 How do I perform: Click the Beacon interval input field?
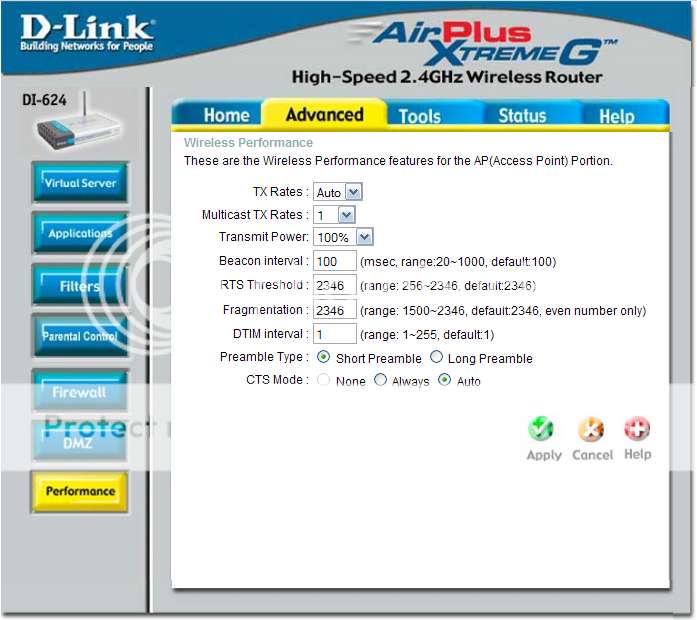[x=334, y=261]
